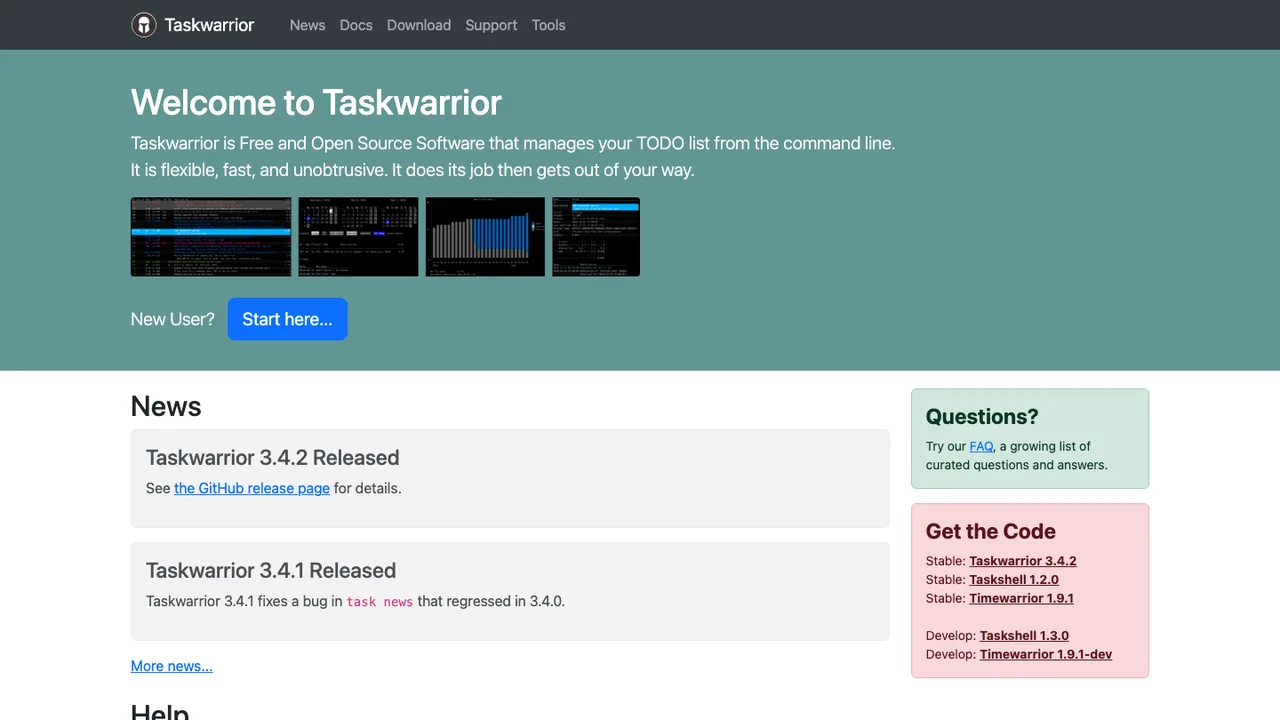The height and width of the screenshot is (720, 1280).
Task: Click the Taskwarrior 3.4.1 Released heading
Action: [271, 571]
